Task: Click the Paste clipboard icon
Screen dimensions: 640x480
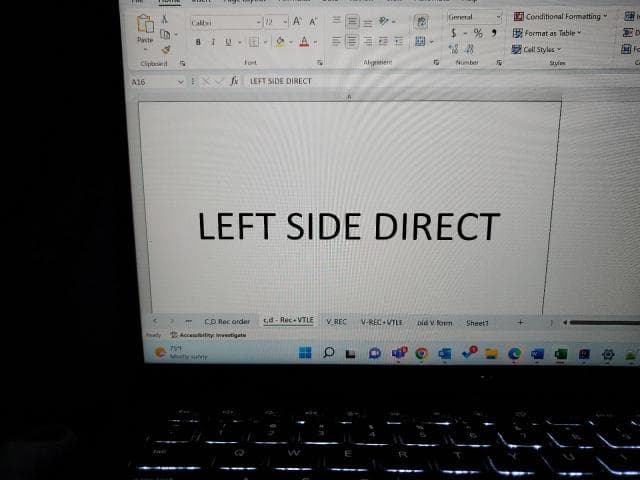Action: pos(145,24)
